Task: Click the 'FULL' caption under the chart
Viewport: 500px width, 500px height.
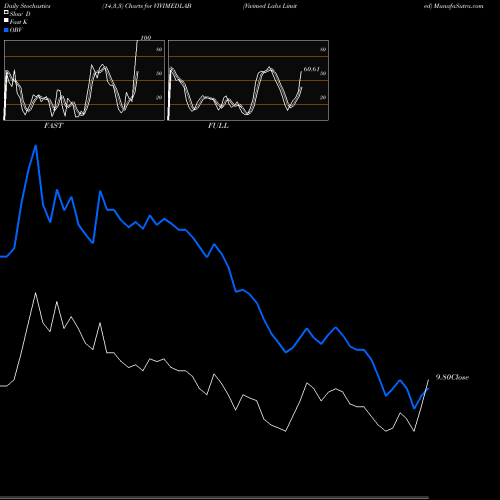Action: pyautogui.click(x=218, y=126)
